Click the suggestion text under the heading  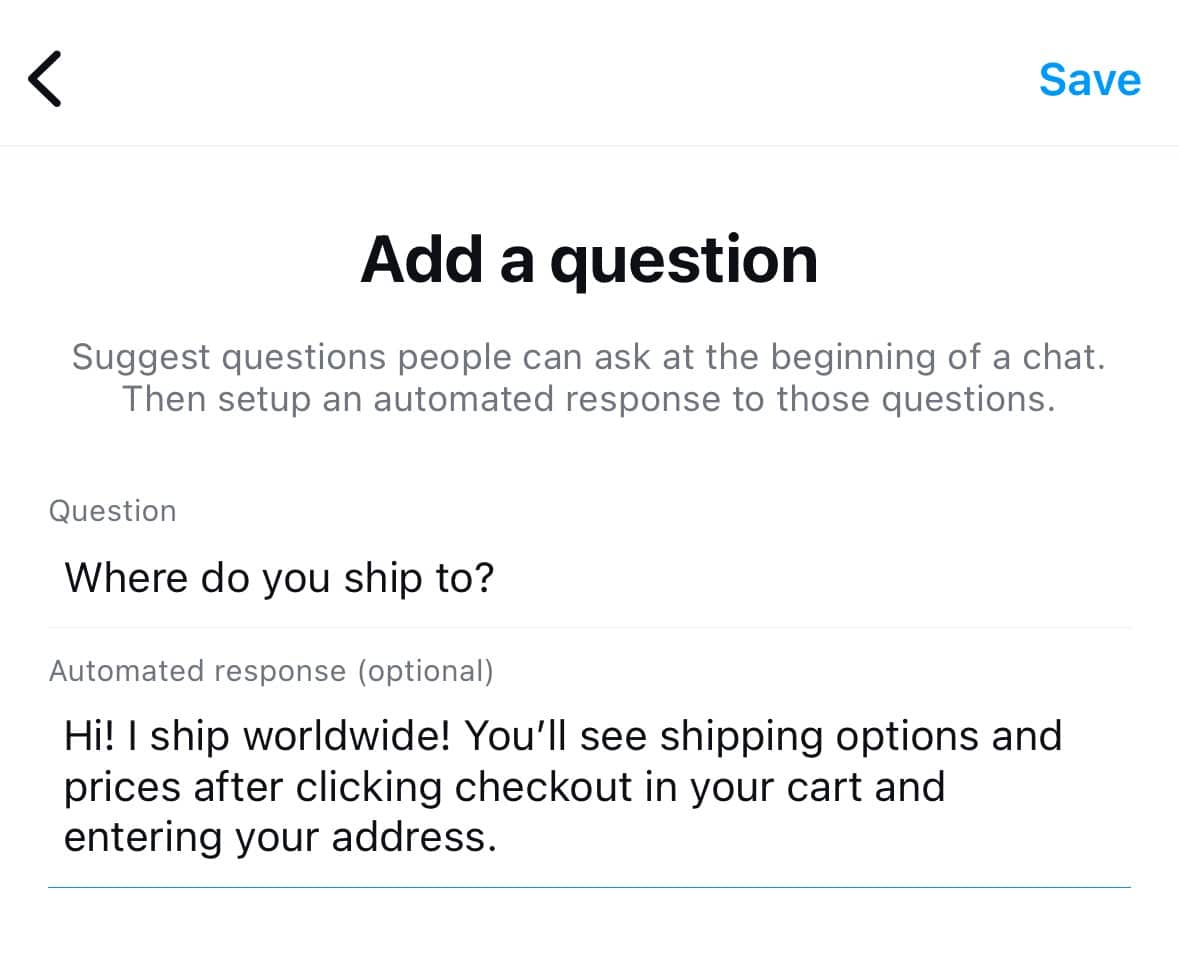589,377
